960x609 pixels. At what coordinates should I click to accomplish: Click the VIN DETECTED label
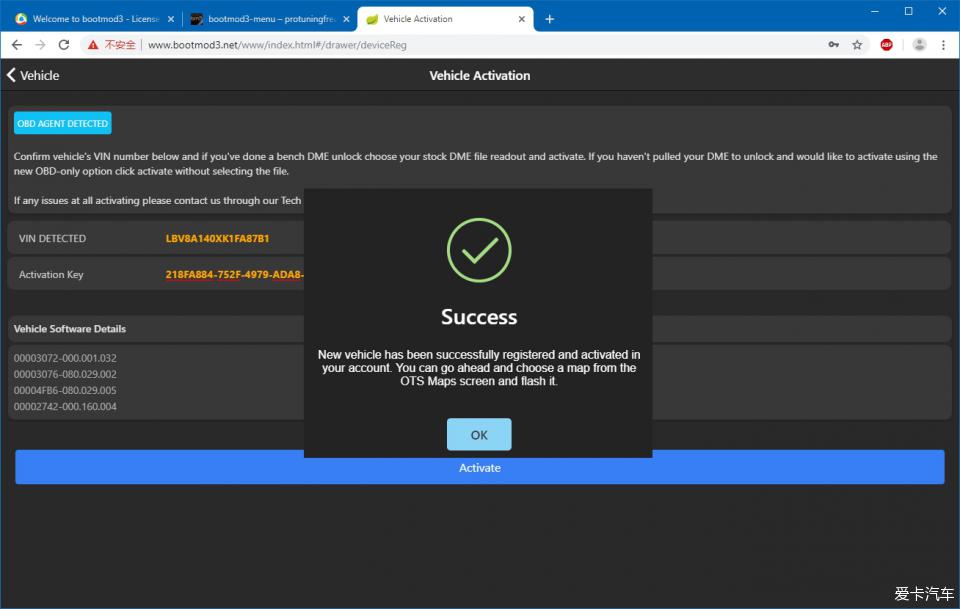(52, 238)
